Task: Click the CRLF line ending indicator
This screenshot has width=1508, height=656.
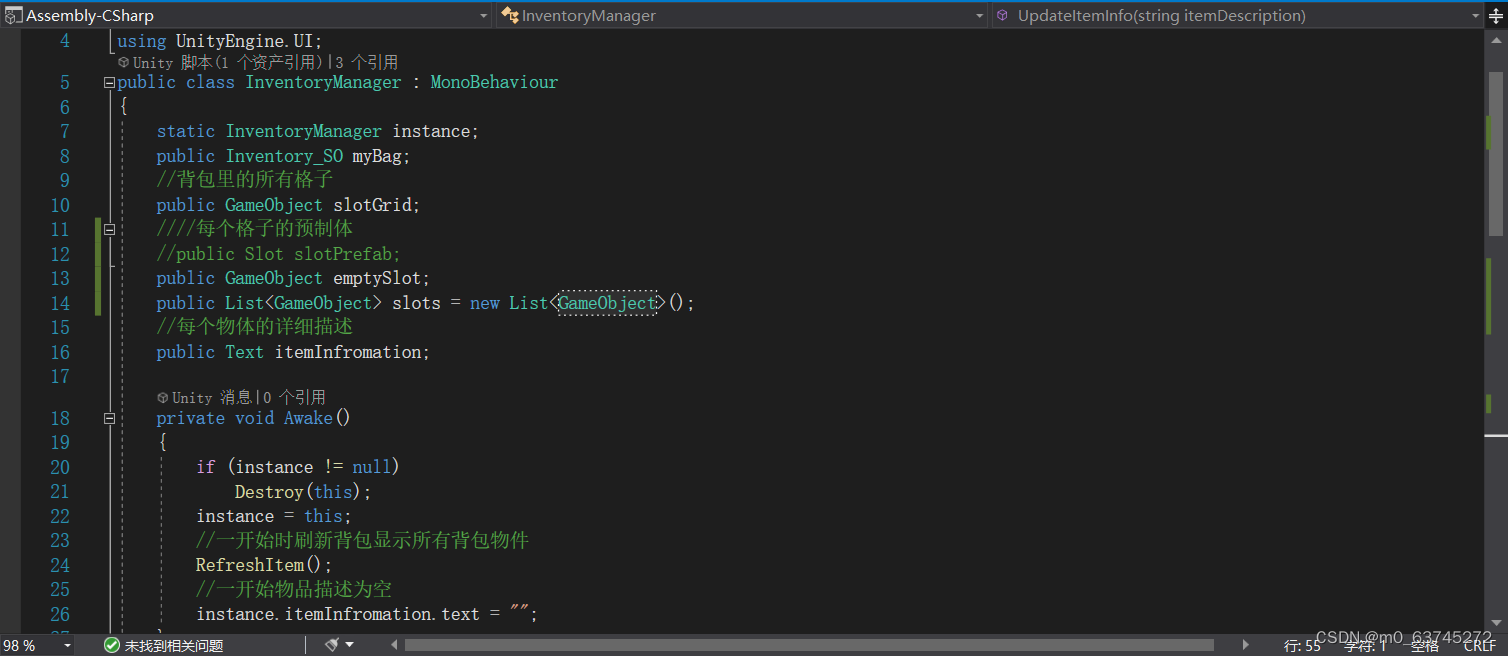Action: 1479,646
